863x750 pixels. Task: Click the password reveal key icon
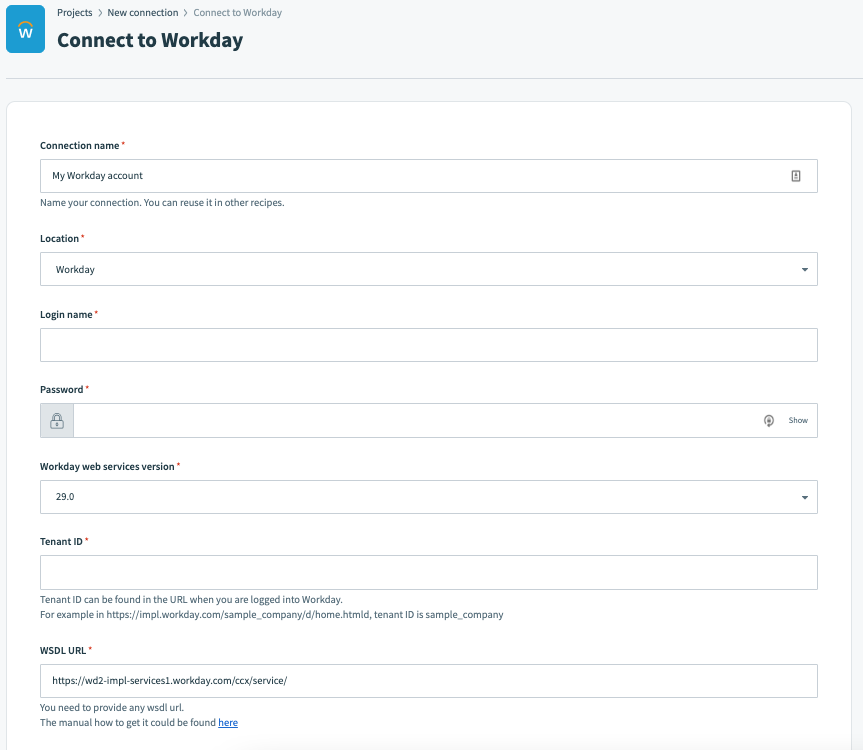(x=769, y=420)
